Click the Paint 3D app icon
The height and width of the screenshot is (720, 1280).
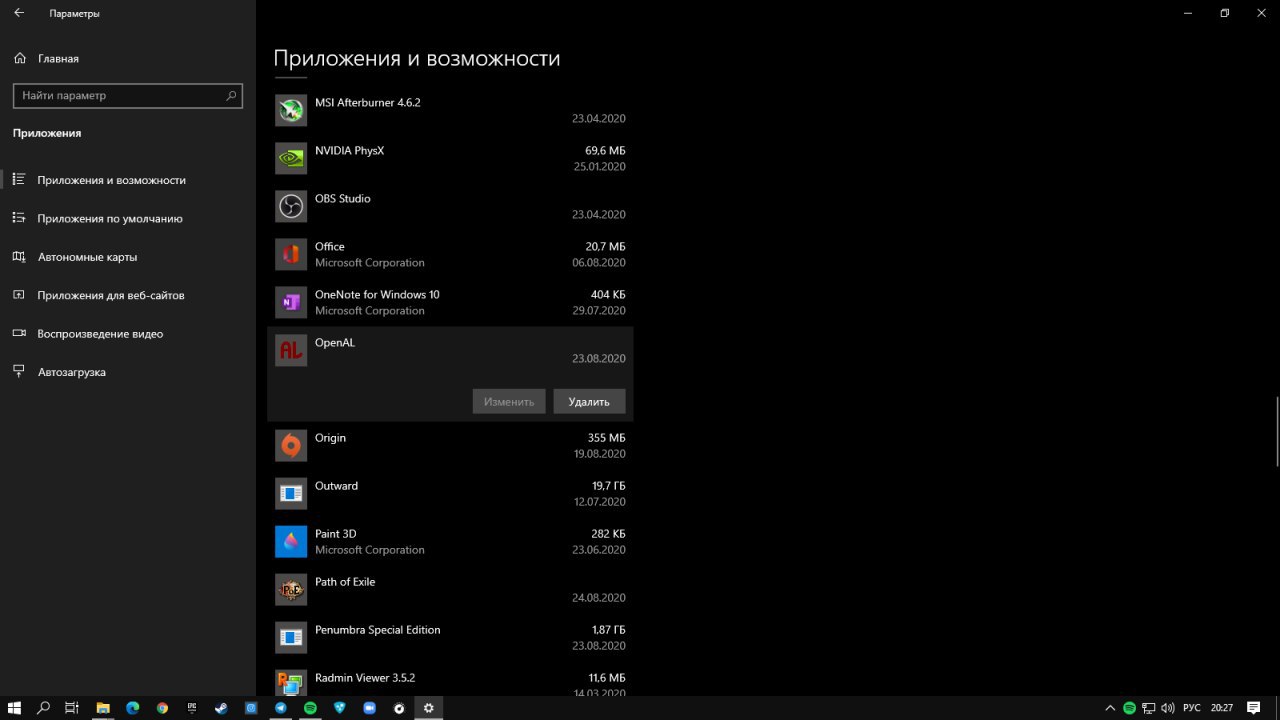[291, 541]
